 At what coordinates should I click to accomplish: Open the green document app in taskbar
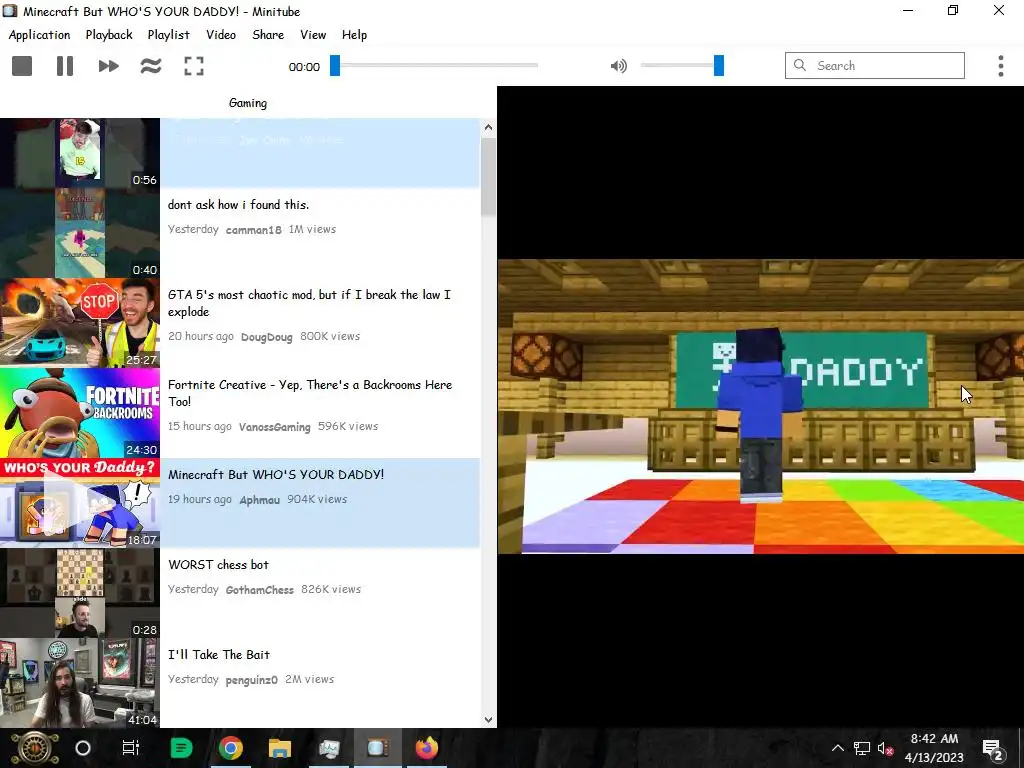click(181, 748)
